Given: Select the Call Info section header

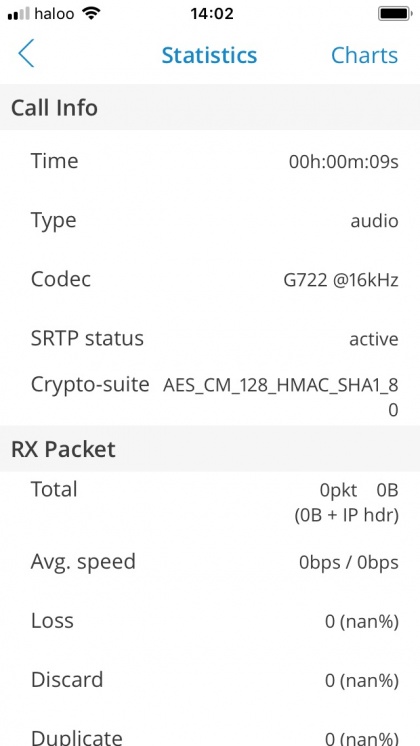Looking at the screenshot, I should pos(210,108).
